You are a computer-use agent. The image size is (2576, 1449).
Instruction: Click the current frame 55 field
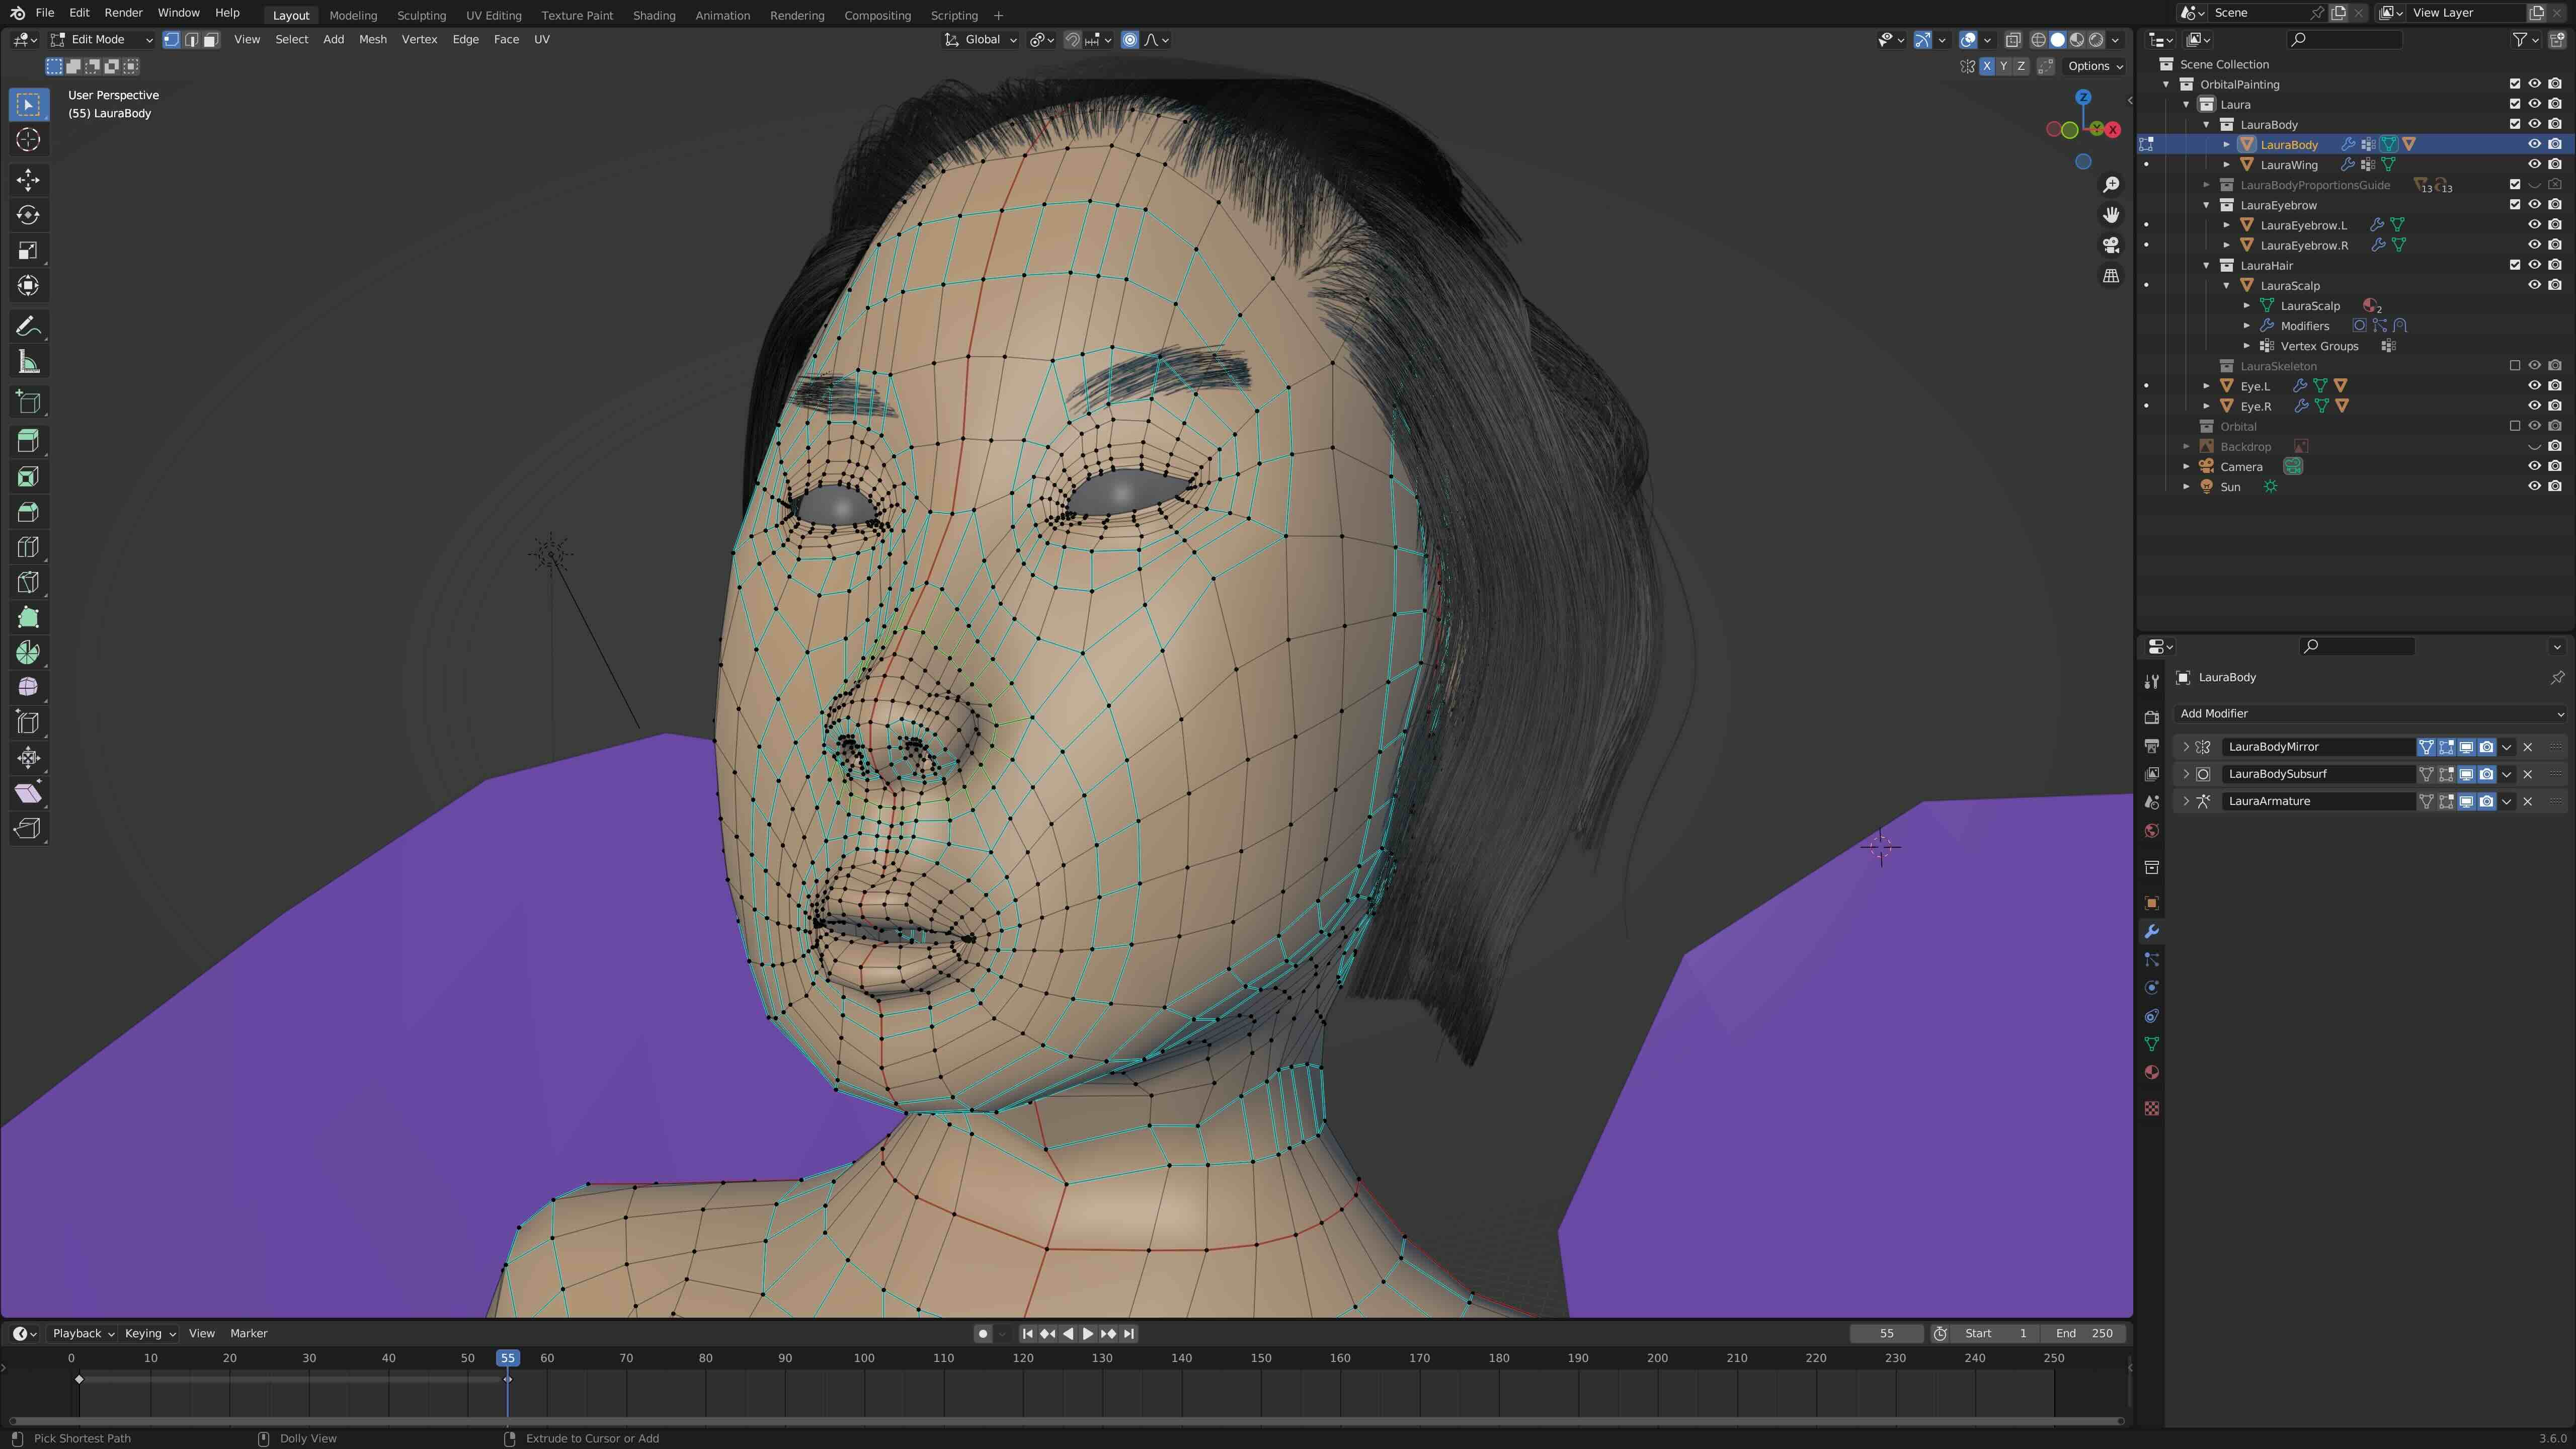pyautogui.click(x=1886, y=1333)
